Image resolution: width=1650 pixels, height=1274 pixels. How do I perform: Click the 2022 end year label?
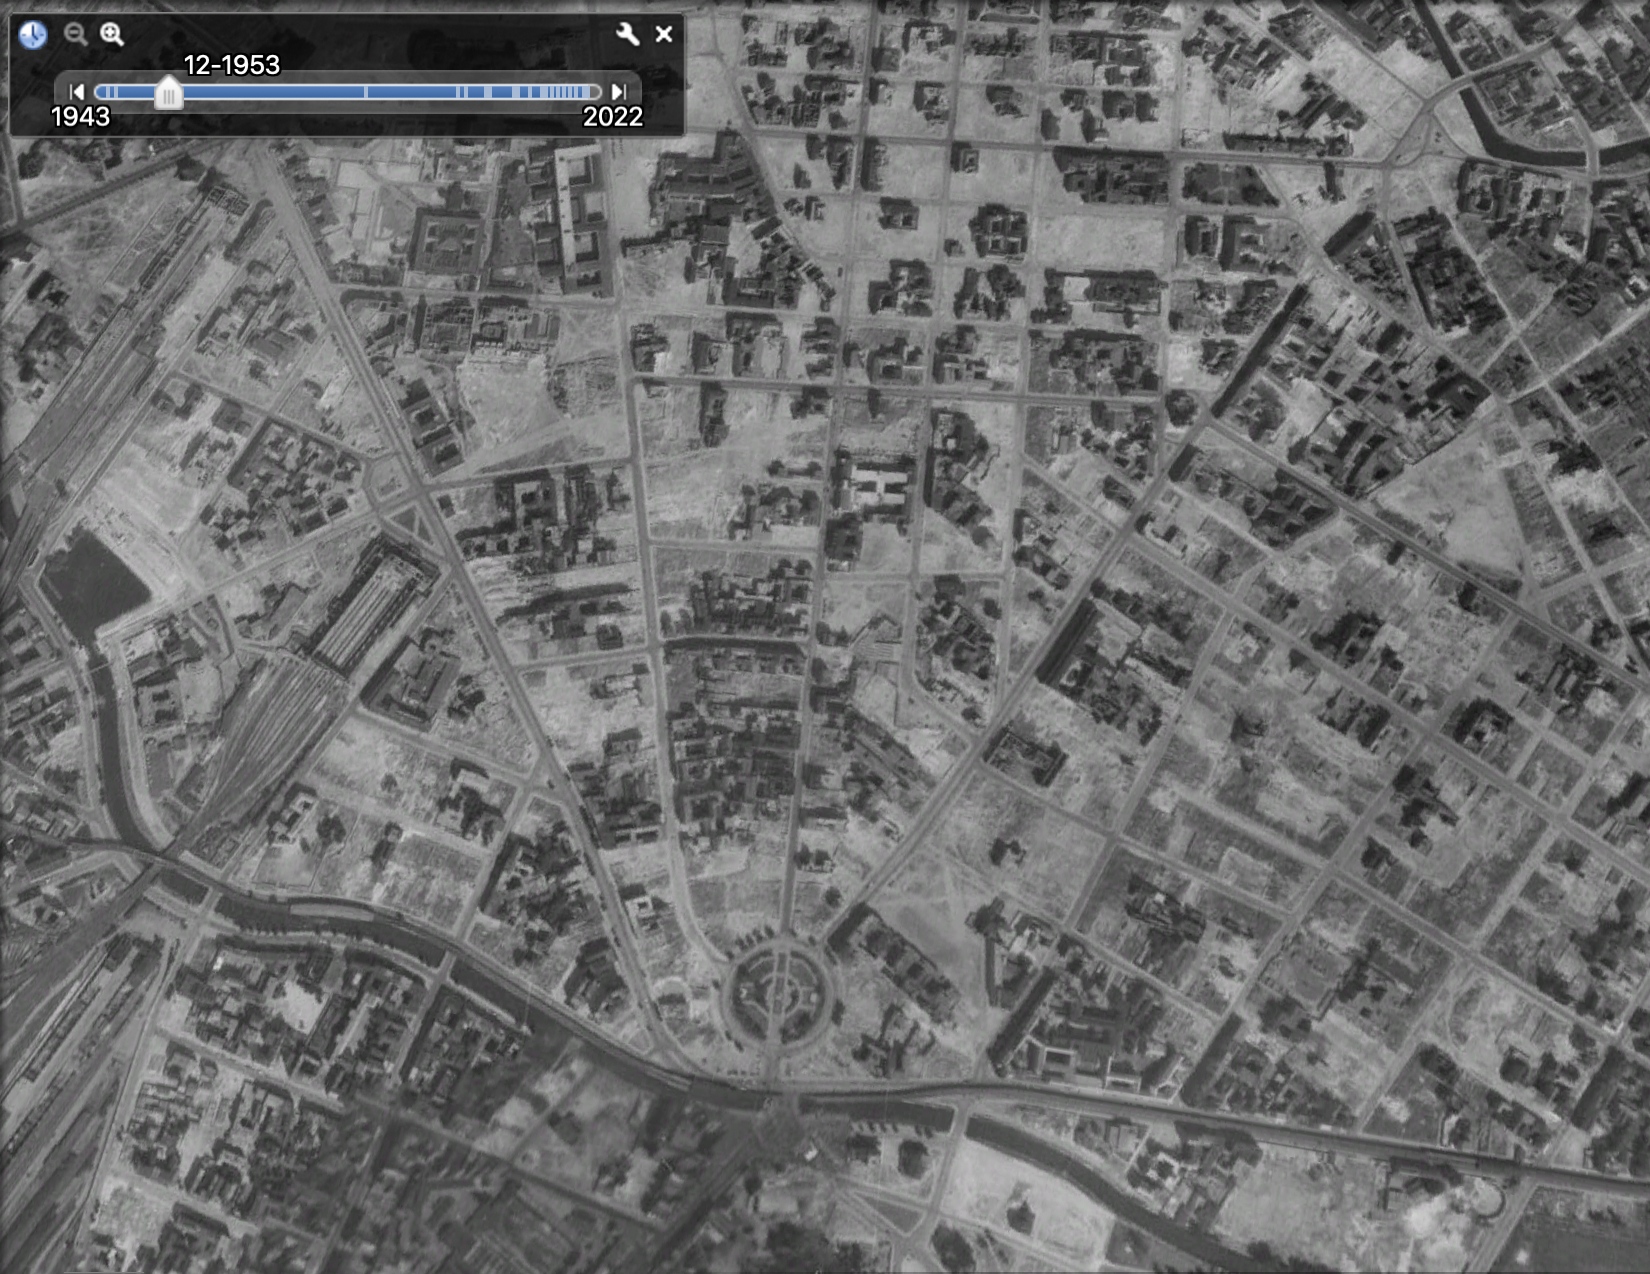(612, 117)
